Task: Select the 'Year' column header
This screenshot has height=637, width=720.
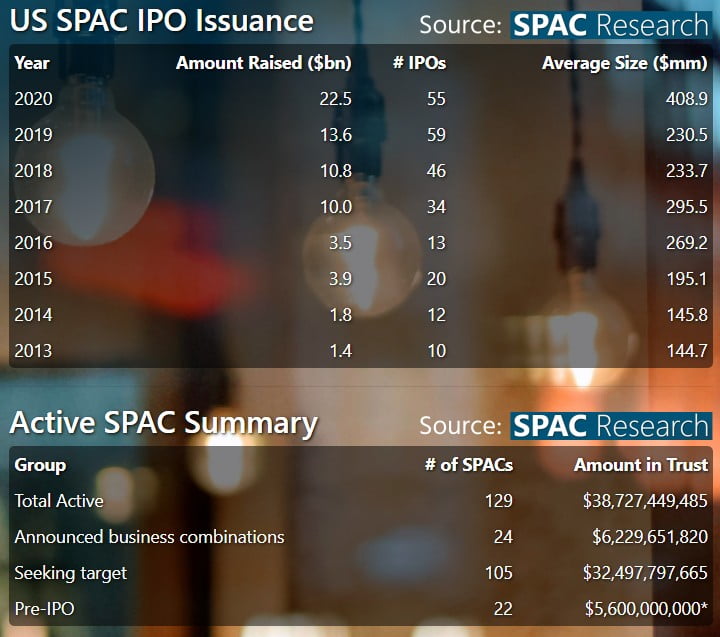Action: (32, 63)
